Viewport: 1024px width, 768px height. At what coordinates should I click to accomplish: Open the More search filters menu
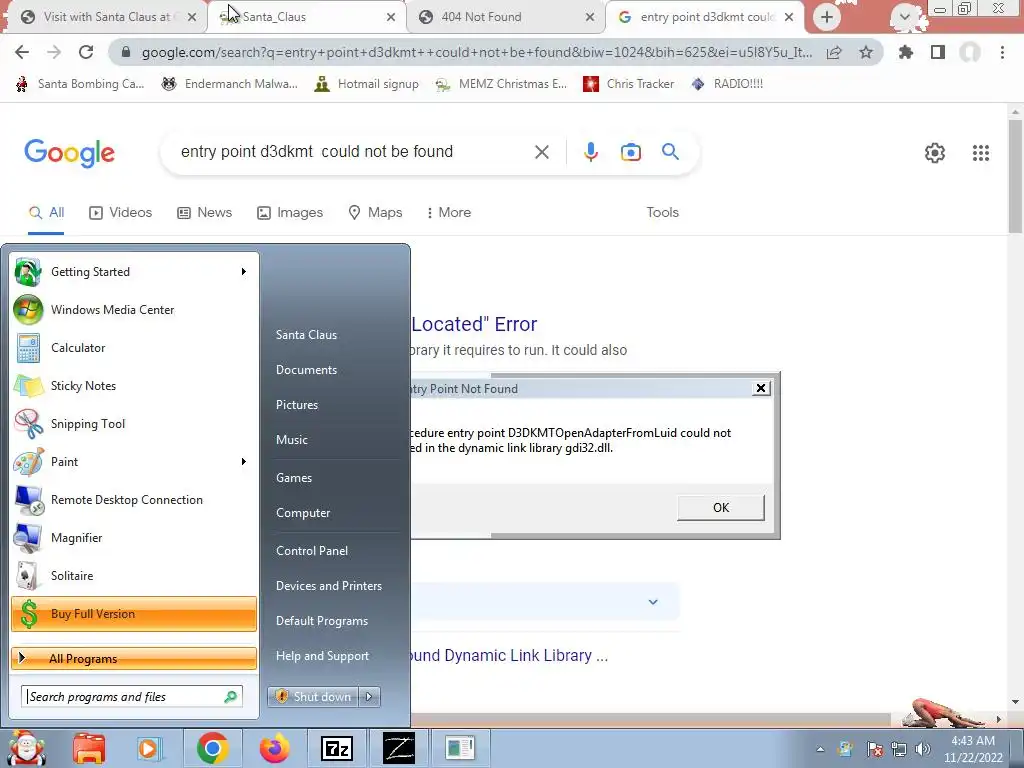tap(449, 212)
